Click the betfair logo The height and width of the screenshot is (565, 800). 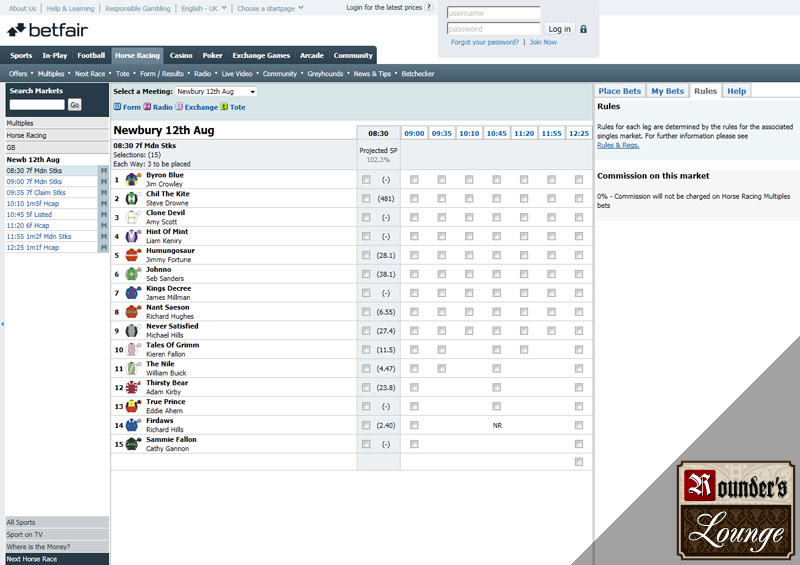point(47,30)
